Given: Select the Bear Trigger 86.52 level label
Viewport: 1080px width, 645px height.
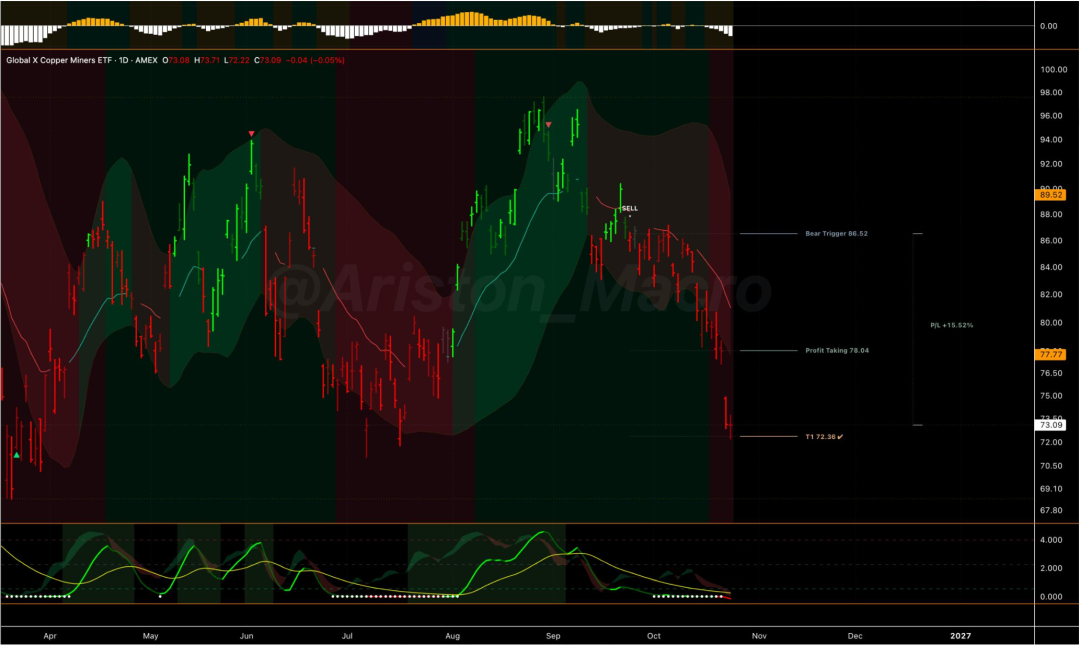Looking at the screenshot, I should point(836,234).
